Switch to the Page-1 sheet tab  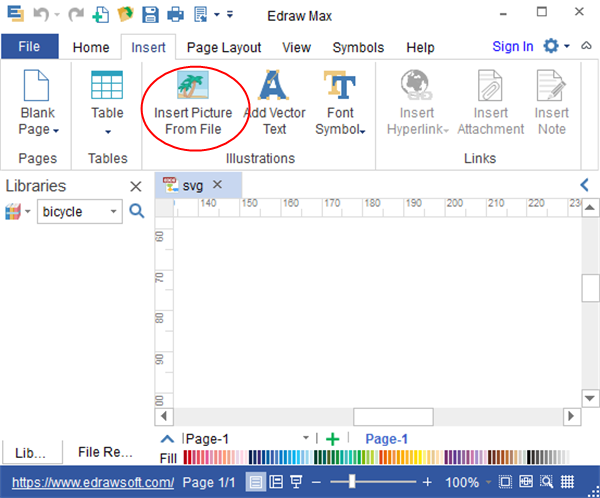[x=386, y=439]
